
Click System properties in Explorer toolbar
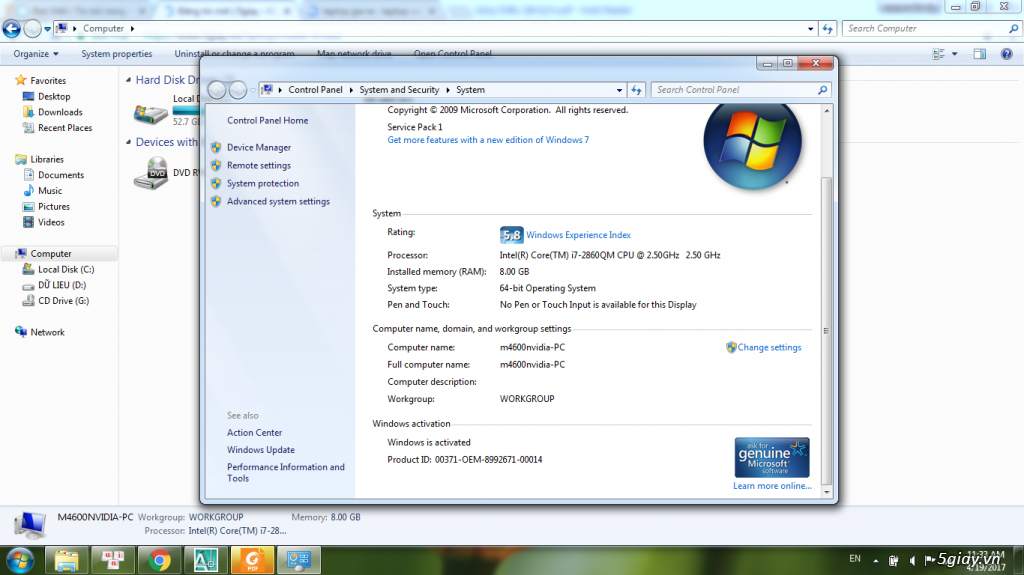click(116, 54)
